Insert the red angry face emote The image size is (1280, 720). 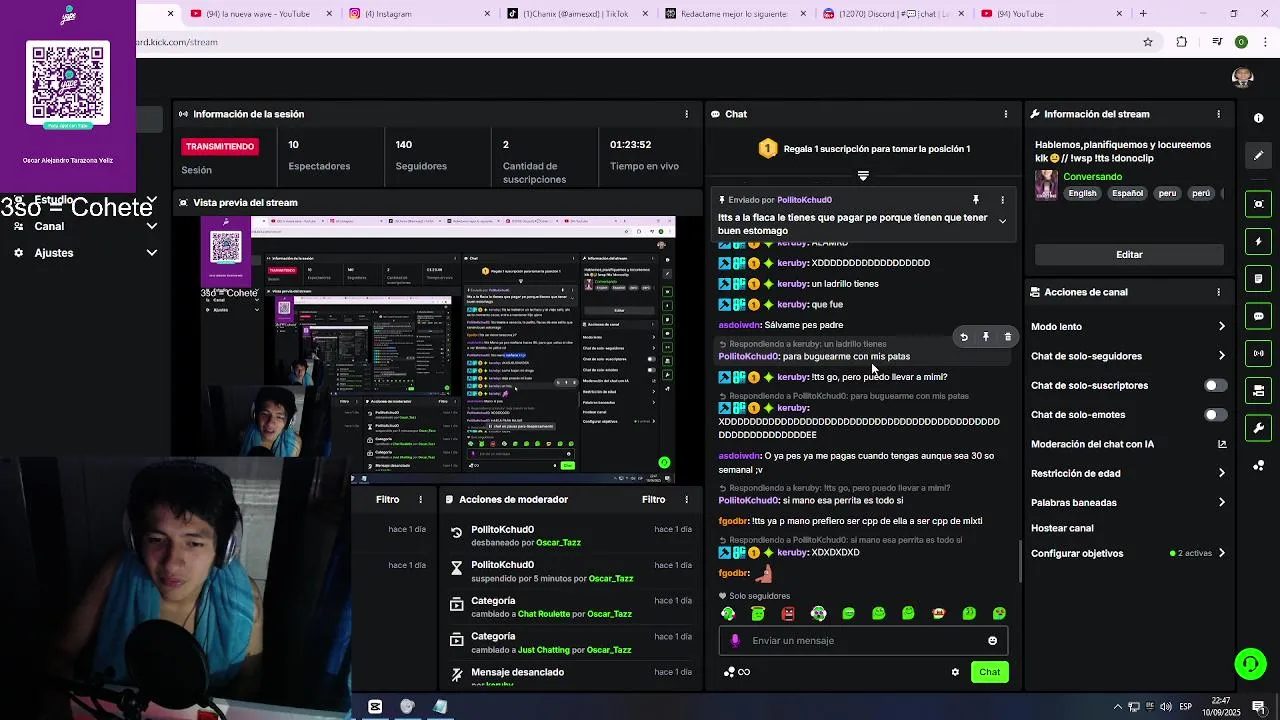point(788,613)
